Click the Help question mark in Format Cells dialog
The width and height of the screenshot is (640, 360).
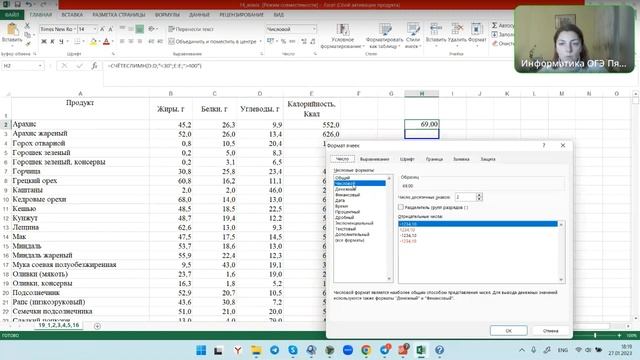(x=544, y=145)
